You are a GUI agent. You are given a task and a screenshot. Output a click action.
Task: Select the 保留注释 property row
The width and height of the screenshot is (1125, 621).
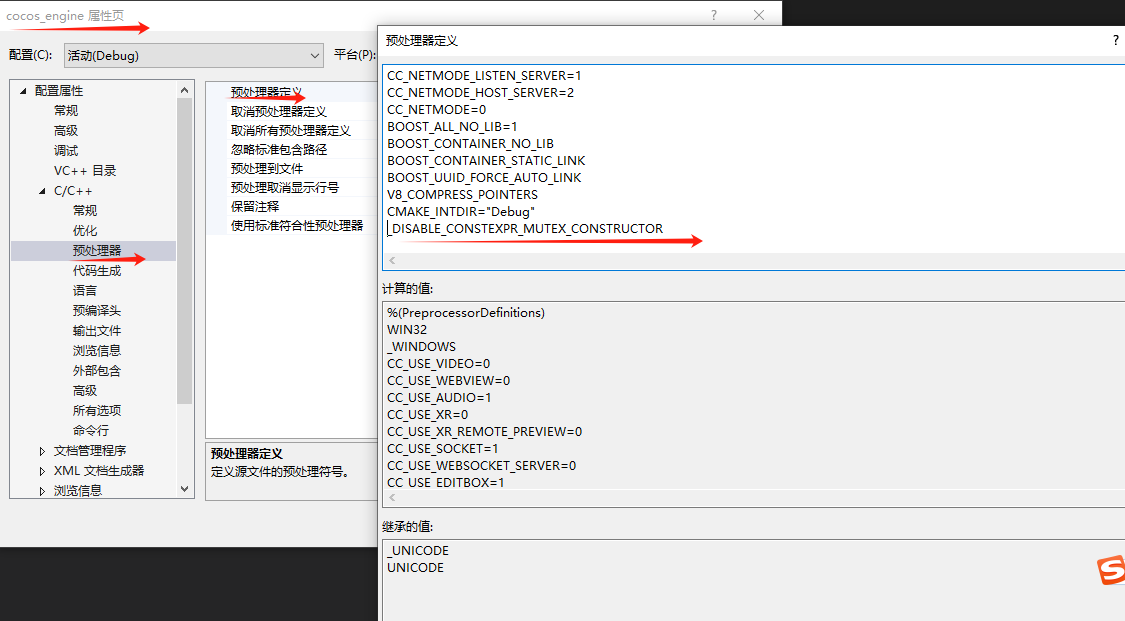pyautogui.click(x=291, y=207)
